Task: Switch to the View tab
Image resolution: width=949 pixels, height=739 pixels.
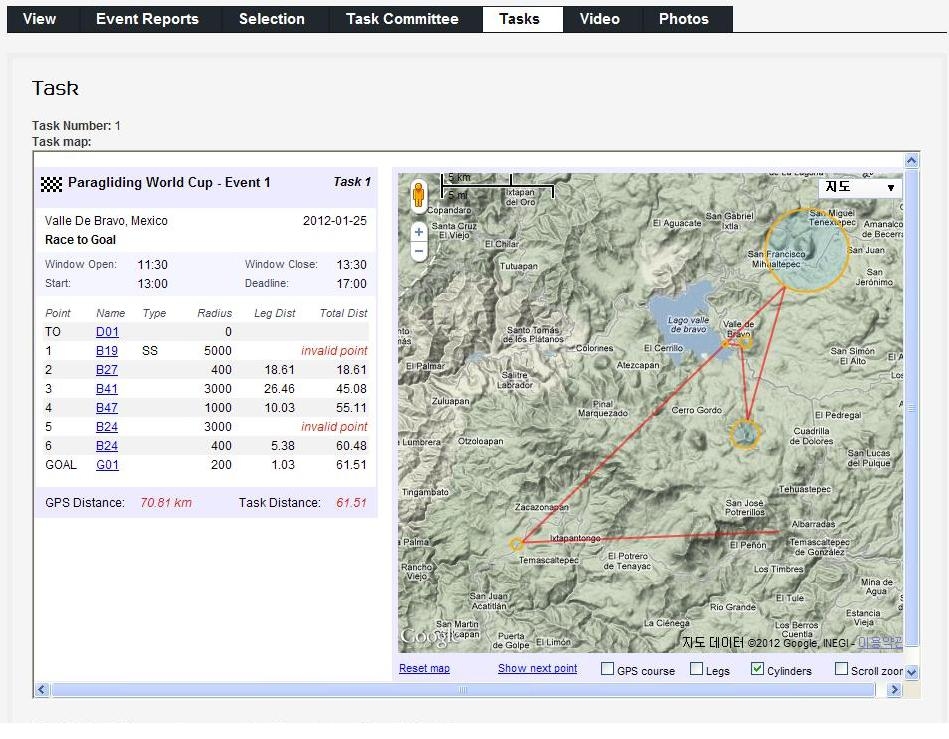Action: click(x=40, y=19)
